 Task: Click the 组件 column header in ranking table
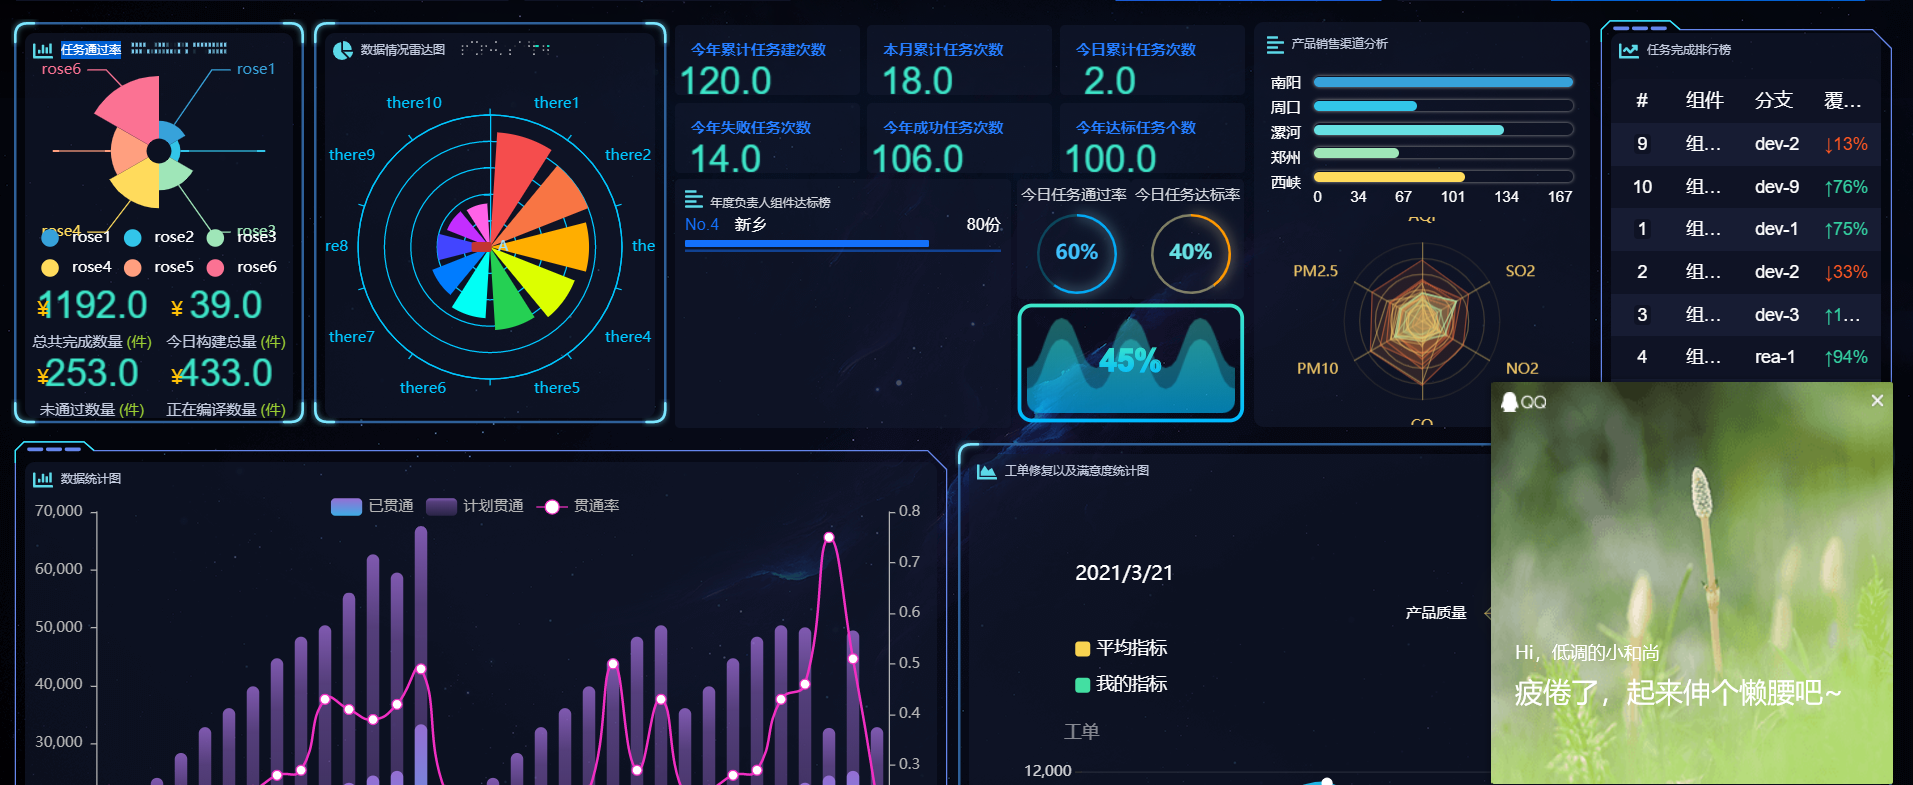click(1704, 100)
